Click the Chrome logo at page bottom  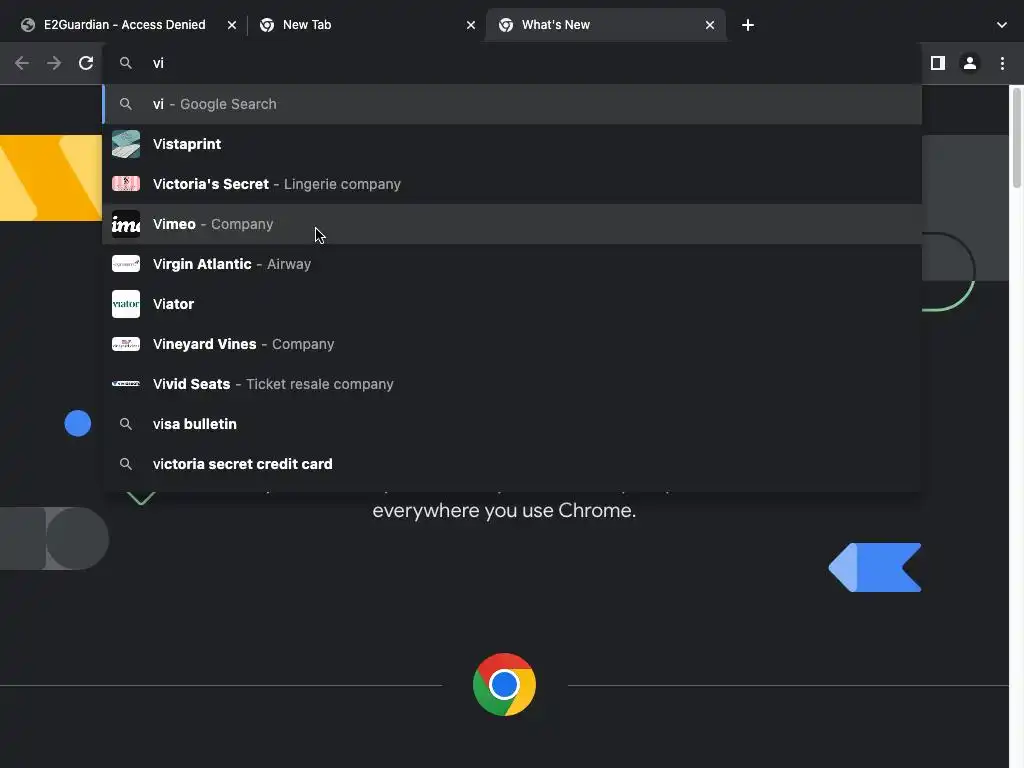click(504, 684)
